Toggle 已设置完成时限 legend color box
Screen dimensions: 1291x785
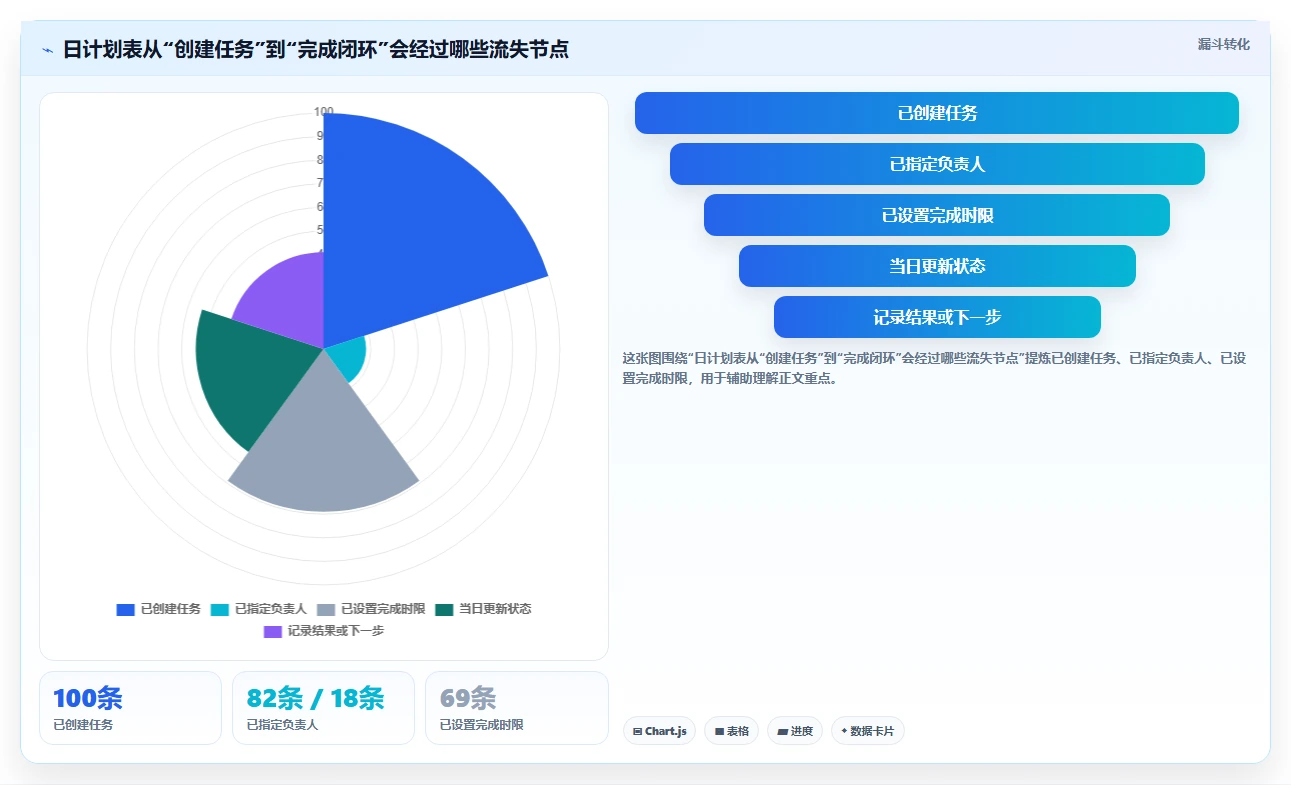(x=326, y=609)
